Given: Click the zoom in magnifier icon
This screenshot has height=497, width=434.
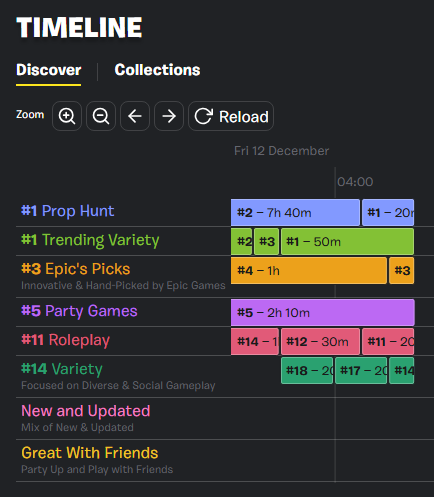Looking at the screenshot, I should tap(67, 116).
